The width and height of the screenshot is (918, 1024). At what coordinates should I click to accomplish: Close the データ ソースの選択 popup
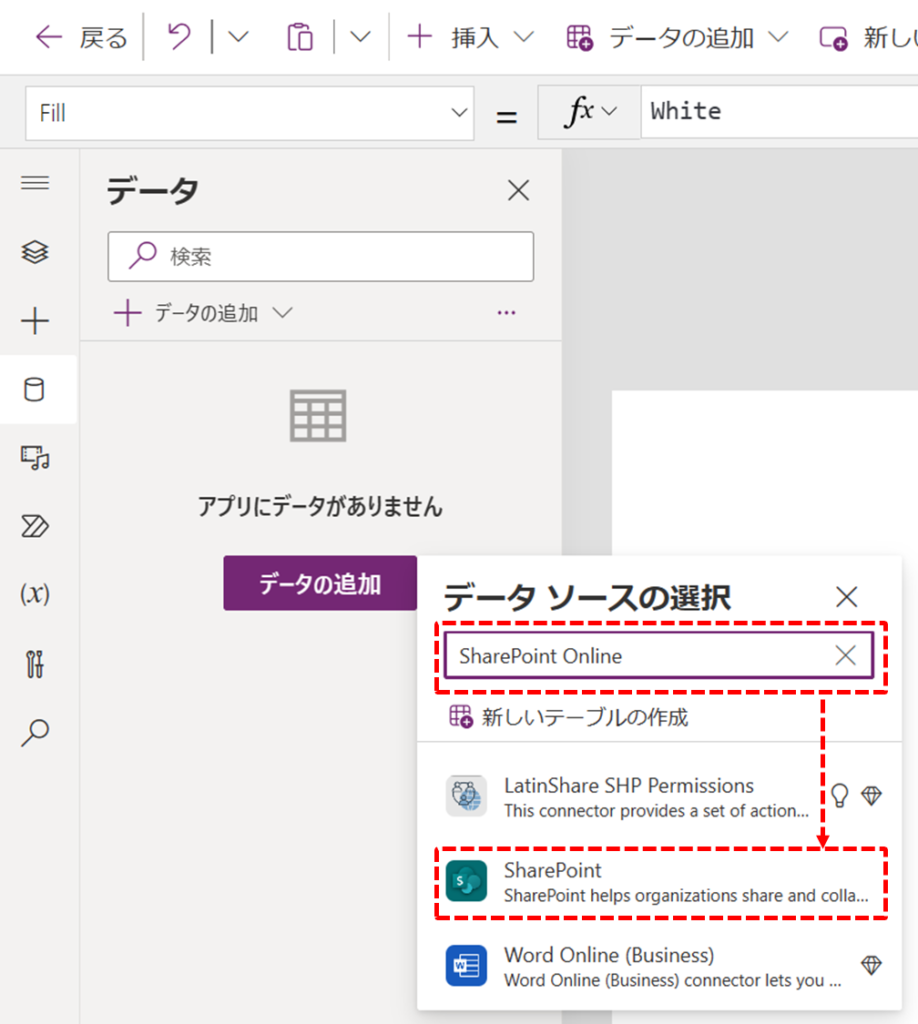click(x=847, y=597)
